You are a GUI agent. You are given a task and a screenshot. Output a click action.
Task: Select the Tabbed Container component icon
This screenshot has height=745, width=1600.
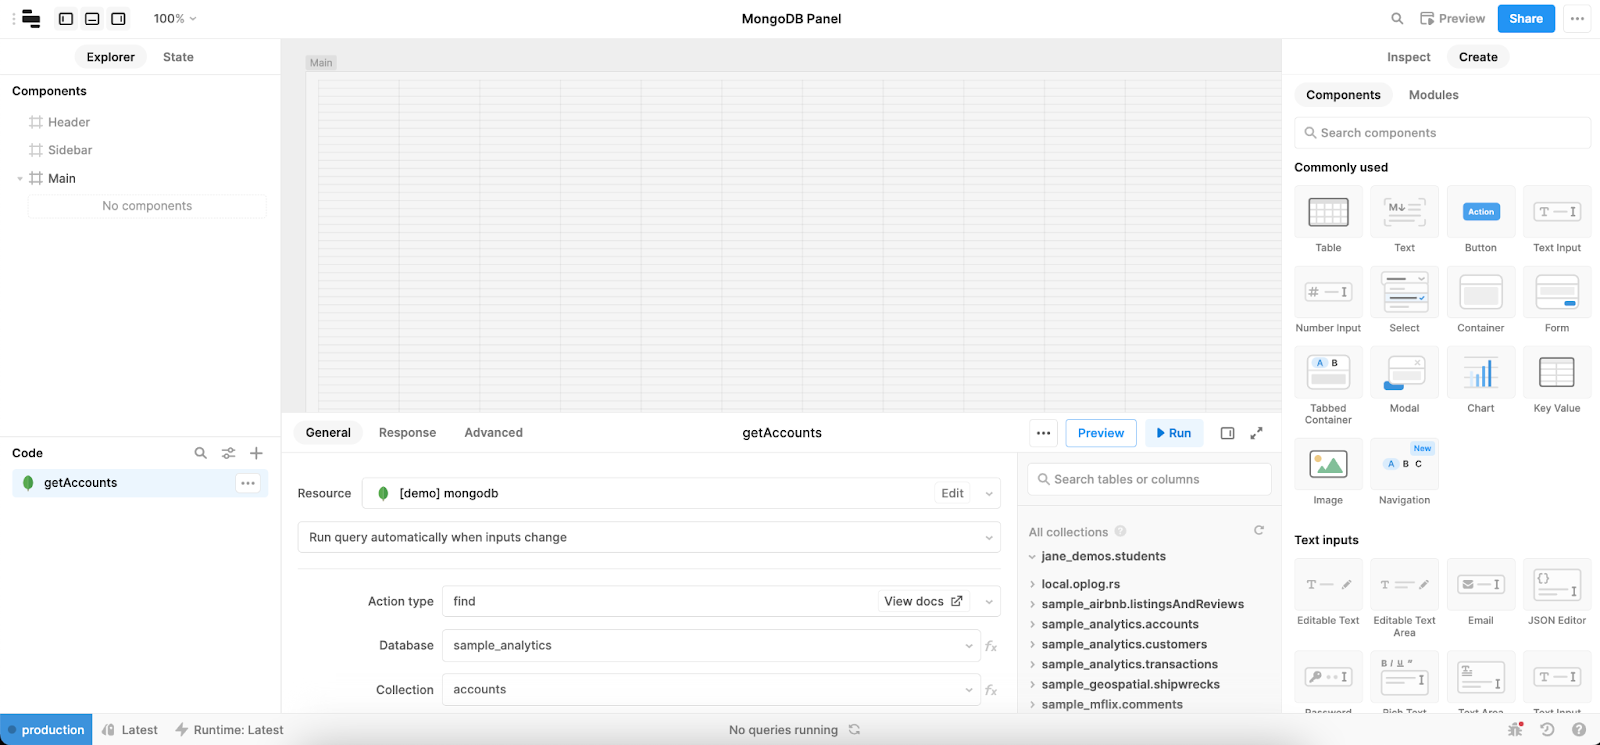click(1328, 372)
